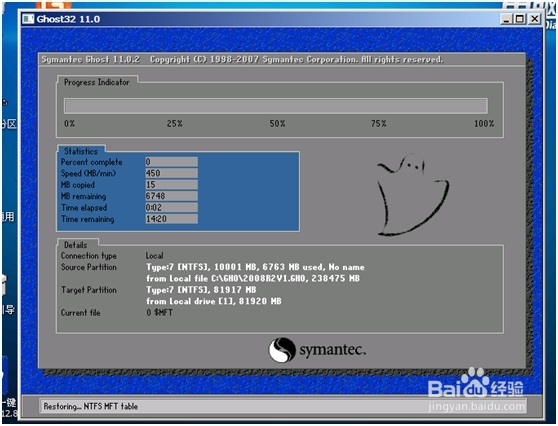Maximize the Ghost32 11.0 window
The image size is (558, 426).
(520, 19)
